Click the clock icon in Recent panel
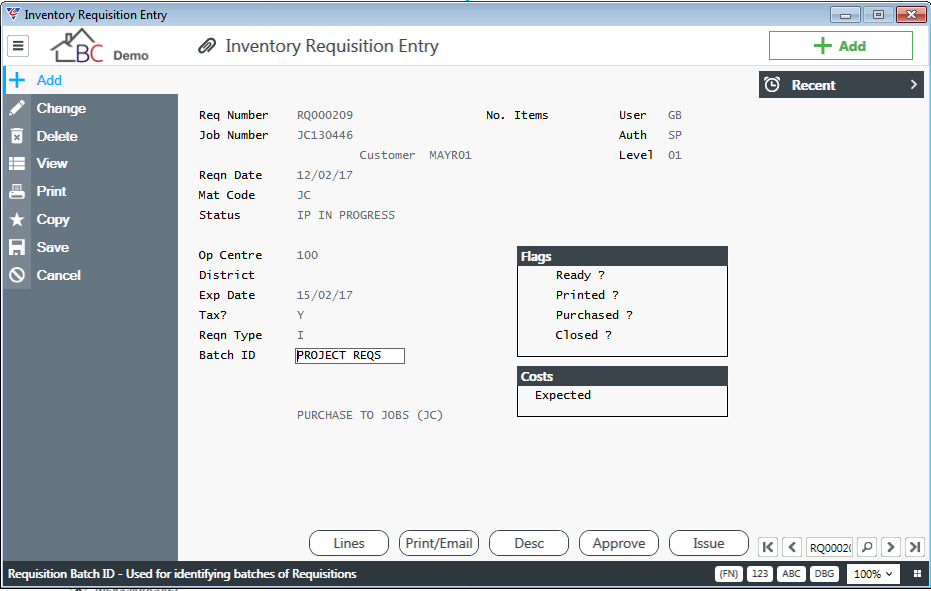This screenshot has height=591, width=931. pyautogui.click(x=772, y=85)
